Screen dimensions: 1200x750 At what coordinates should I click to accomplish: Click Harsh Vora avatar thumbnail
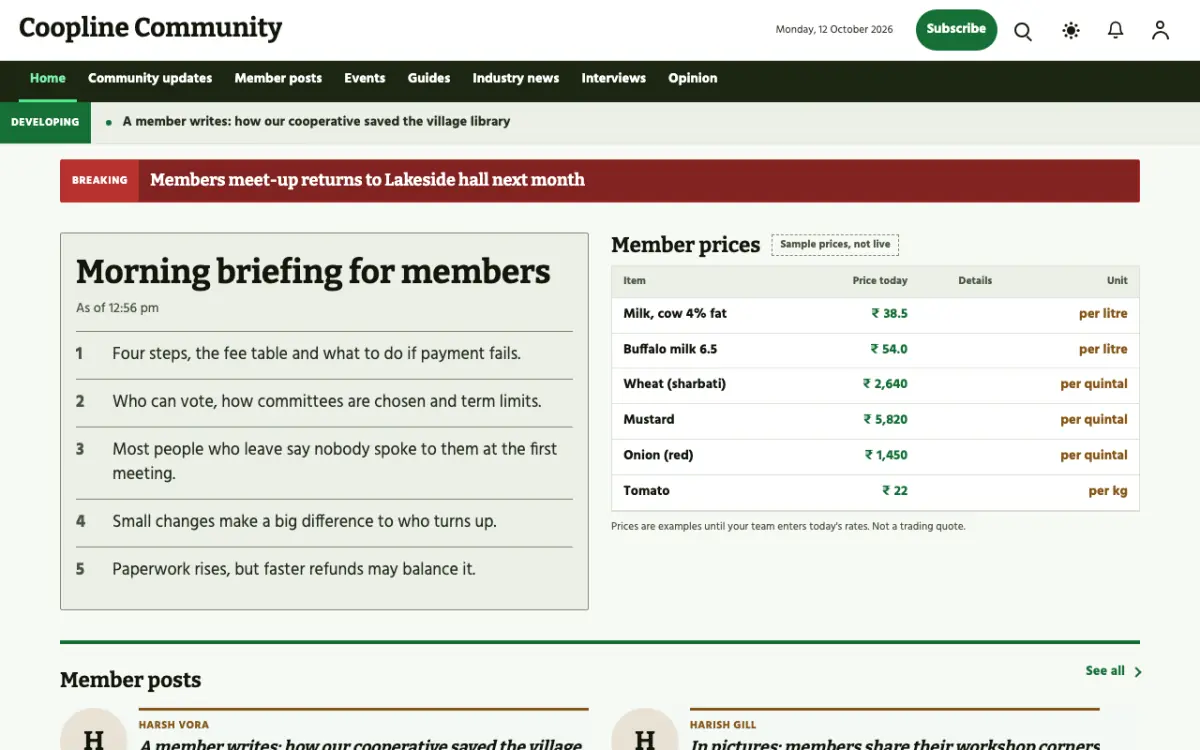click(x=93, y=730)
